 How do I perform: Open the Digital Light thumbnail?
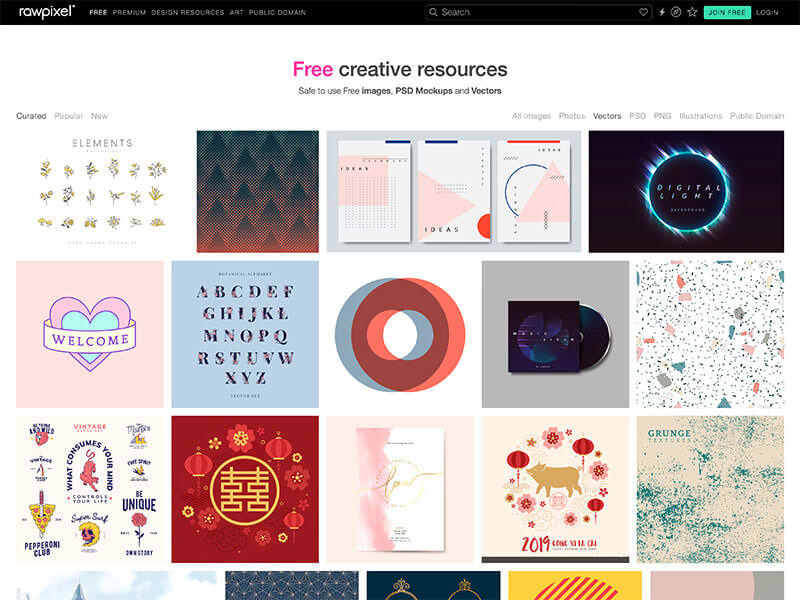[686, 191]
